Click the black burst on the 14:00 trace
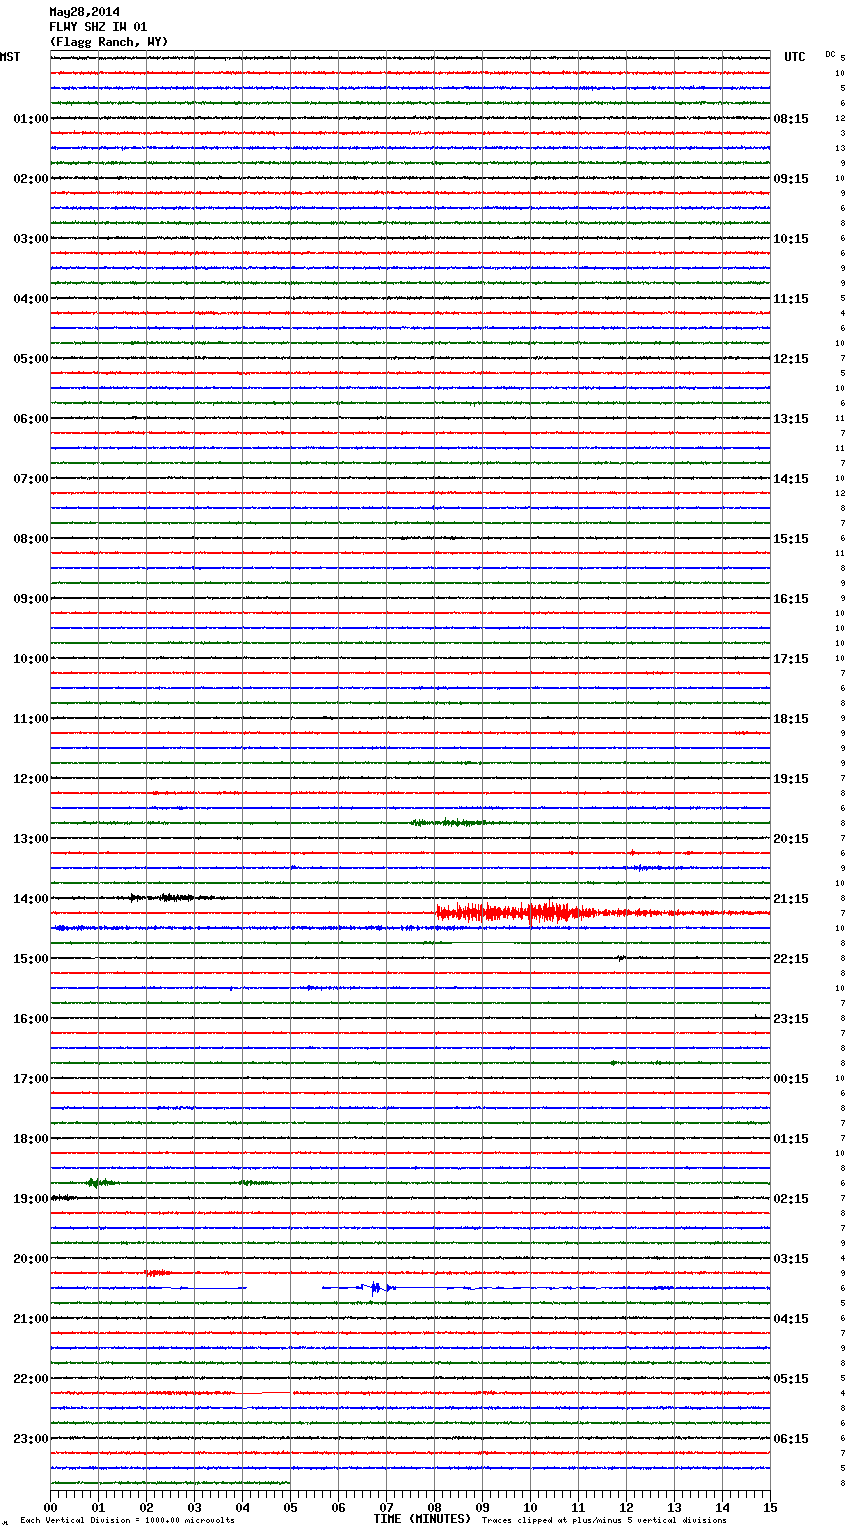The height and width of the screenshot is (1534, 850). pos(170,897)
